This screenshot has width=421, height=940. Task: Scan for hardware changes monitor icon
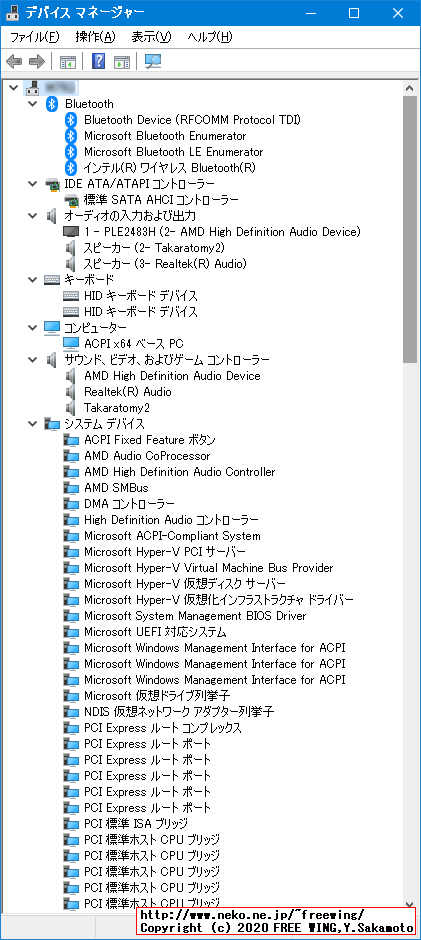pos(153,61)
